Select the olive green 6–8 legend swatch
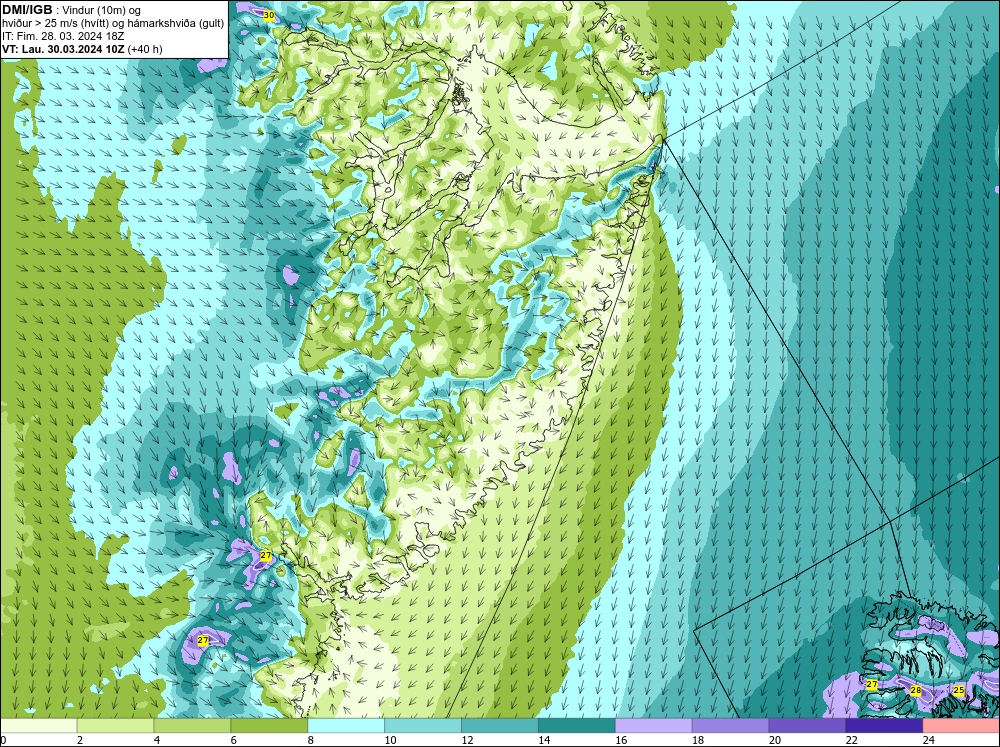Viewport: 1000px width, 747px height. click(x=269, y=726)
